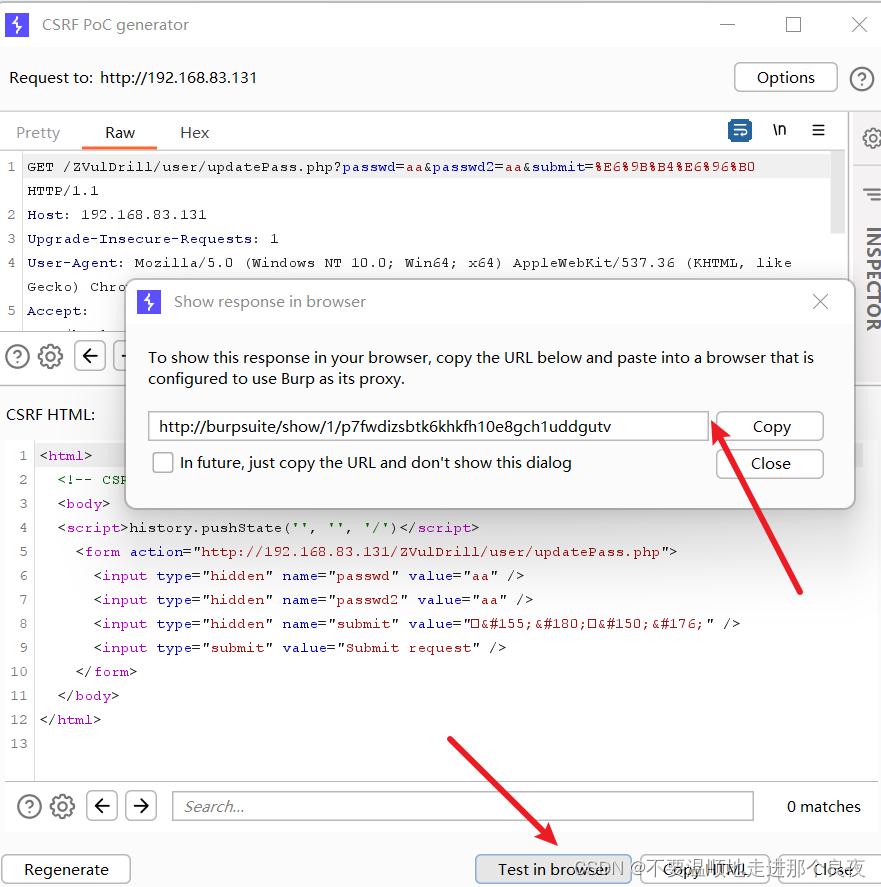The height and width of the screenshot is (887, 881).
Task: Close the Show response in browser dialog
Action: click(820, 302)
